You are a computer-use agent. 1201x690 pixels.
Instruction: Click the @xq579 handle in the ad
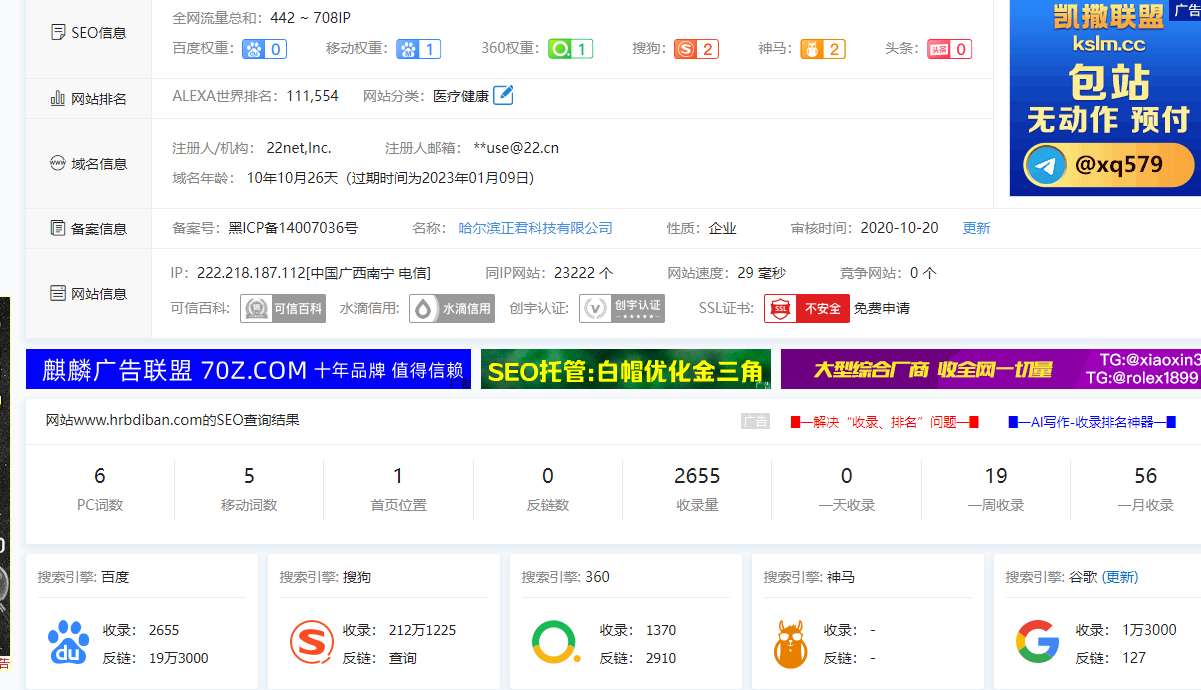coord(1119,165)
